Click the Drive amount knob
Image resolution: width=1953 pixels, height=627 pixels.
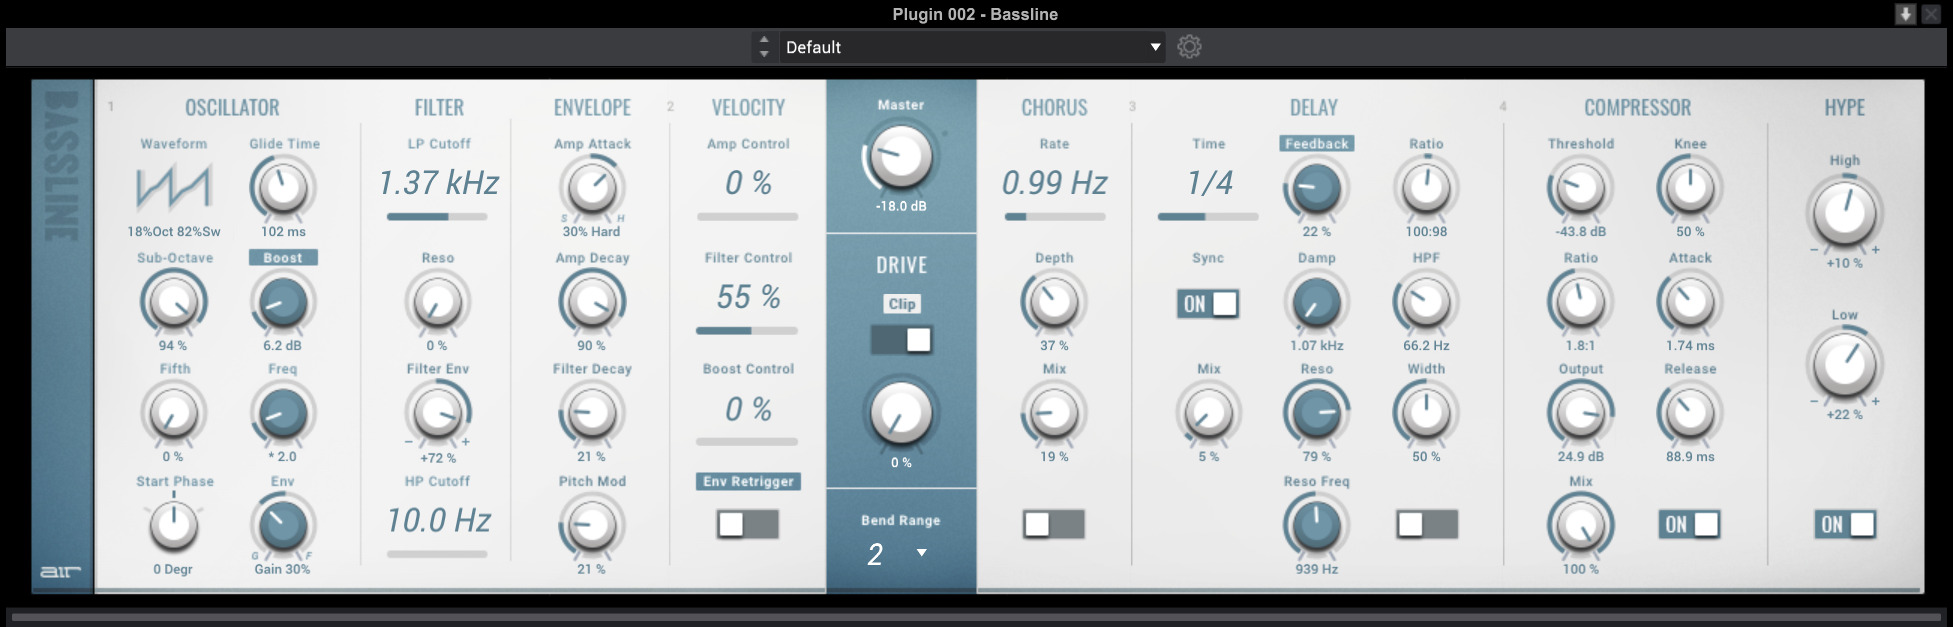click(x=901, y=412)
